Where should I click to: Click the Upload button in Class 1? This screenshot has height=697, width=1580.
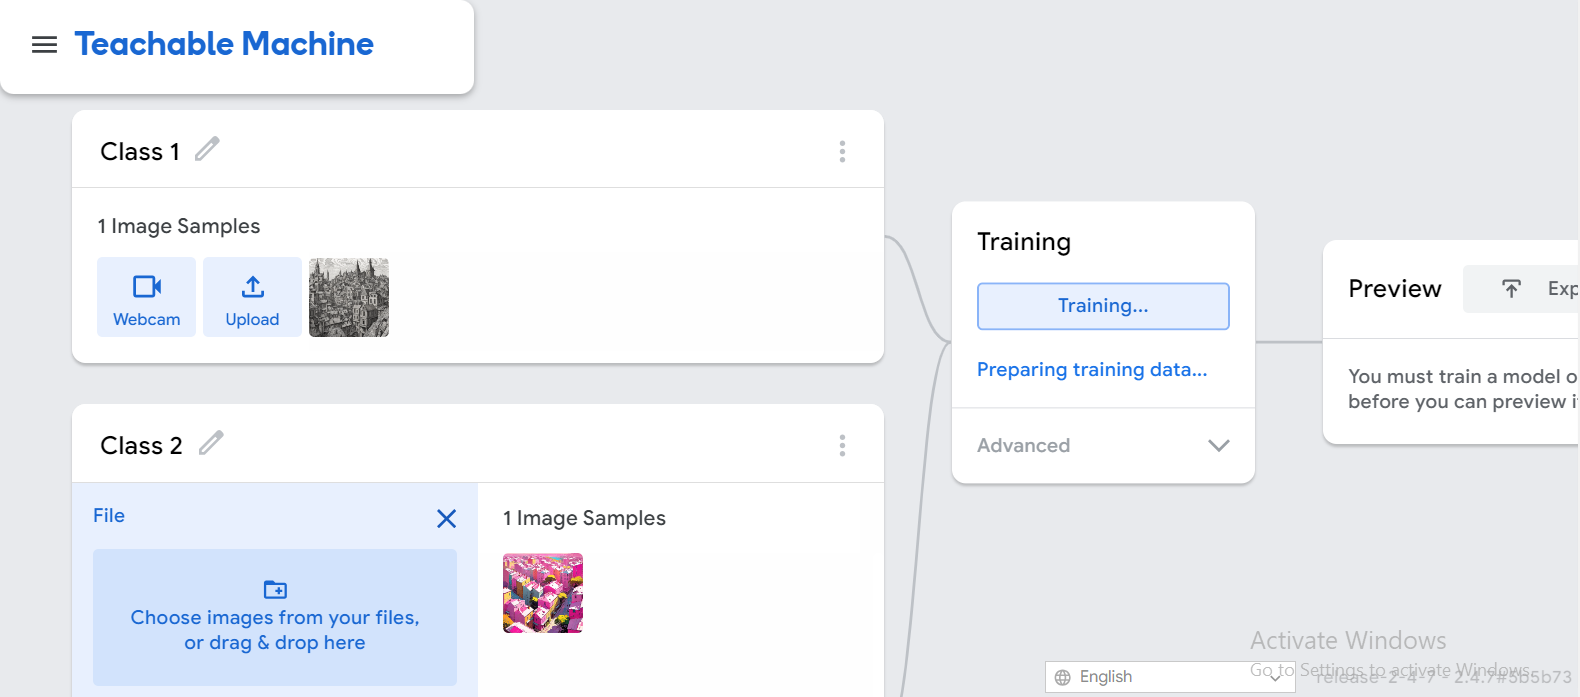click(x=252, y=297)
